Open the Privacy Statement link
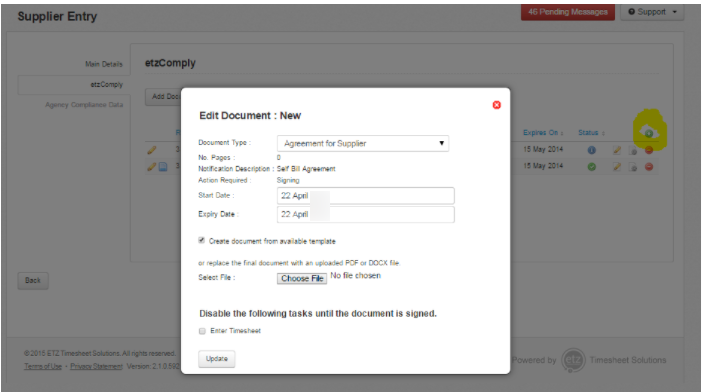702x392 pixels. point(96,366)
